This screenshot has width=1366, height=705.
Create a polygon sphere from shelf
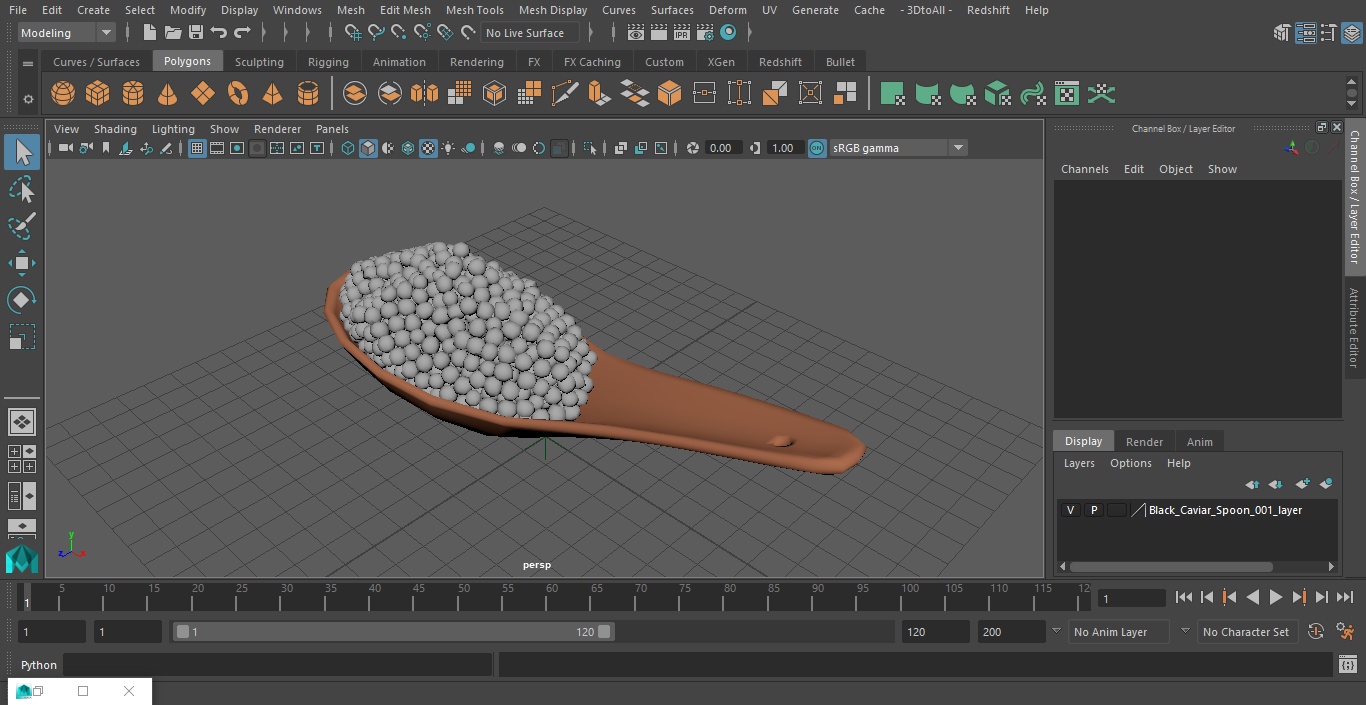tap(63, 94)
